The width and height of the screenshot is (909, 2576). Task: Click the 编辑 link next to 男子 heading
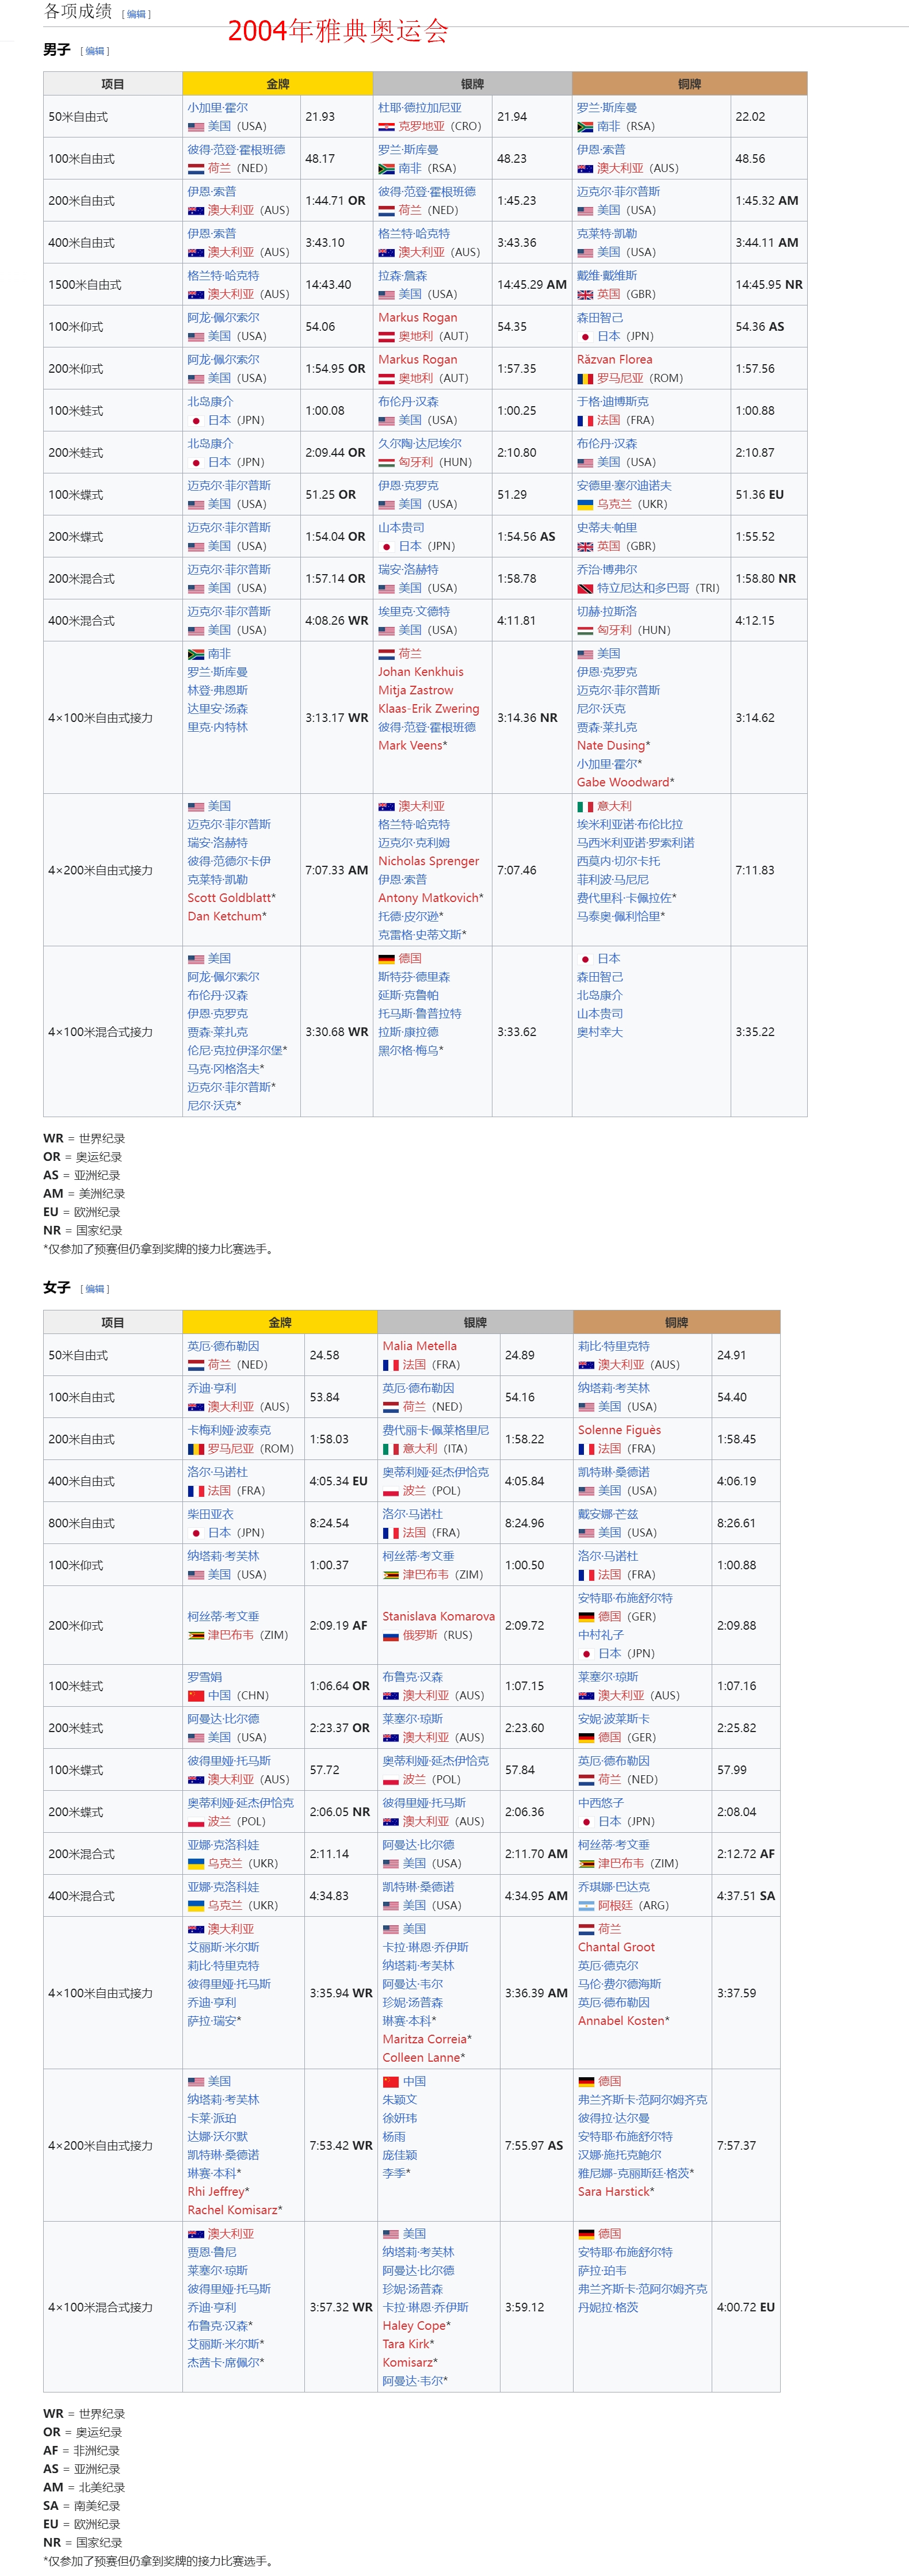click(95, 51)
